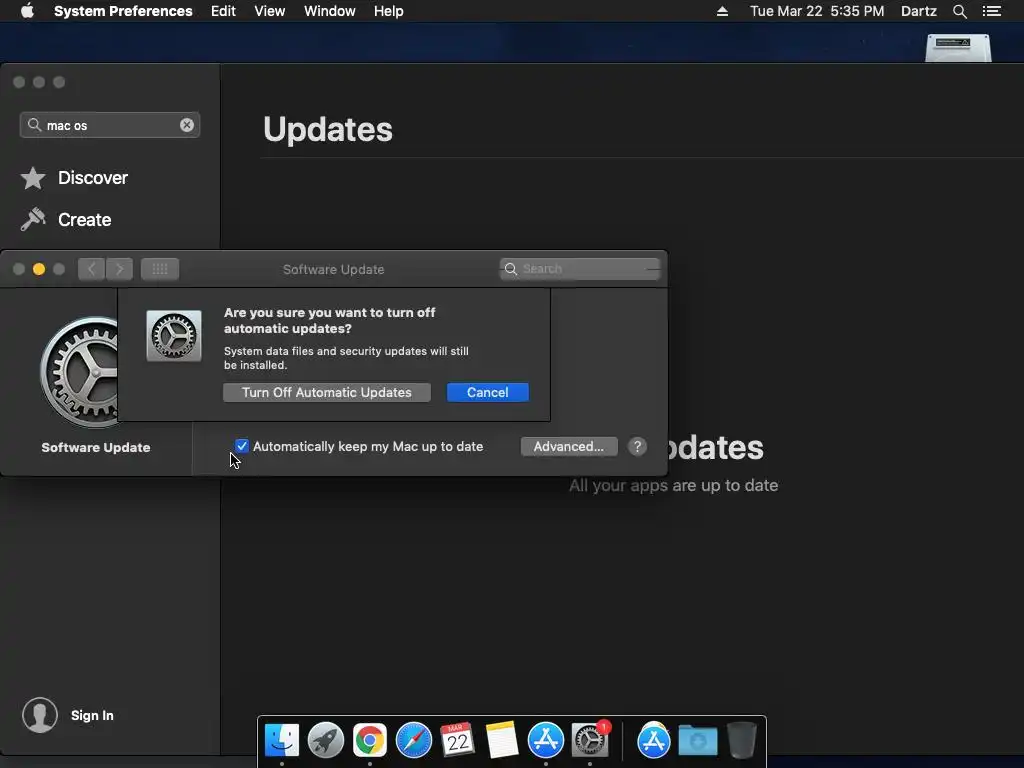Click the gear icon in the dialog
Image resolution: width=1024 pixels, height=768 pixels.
point(174,336)
